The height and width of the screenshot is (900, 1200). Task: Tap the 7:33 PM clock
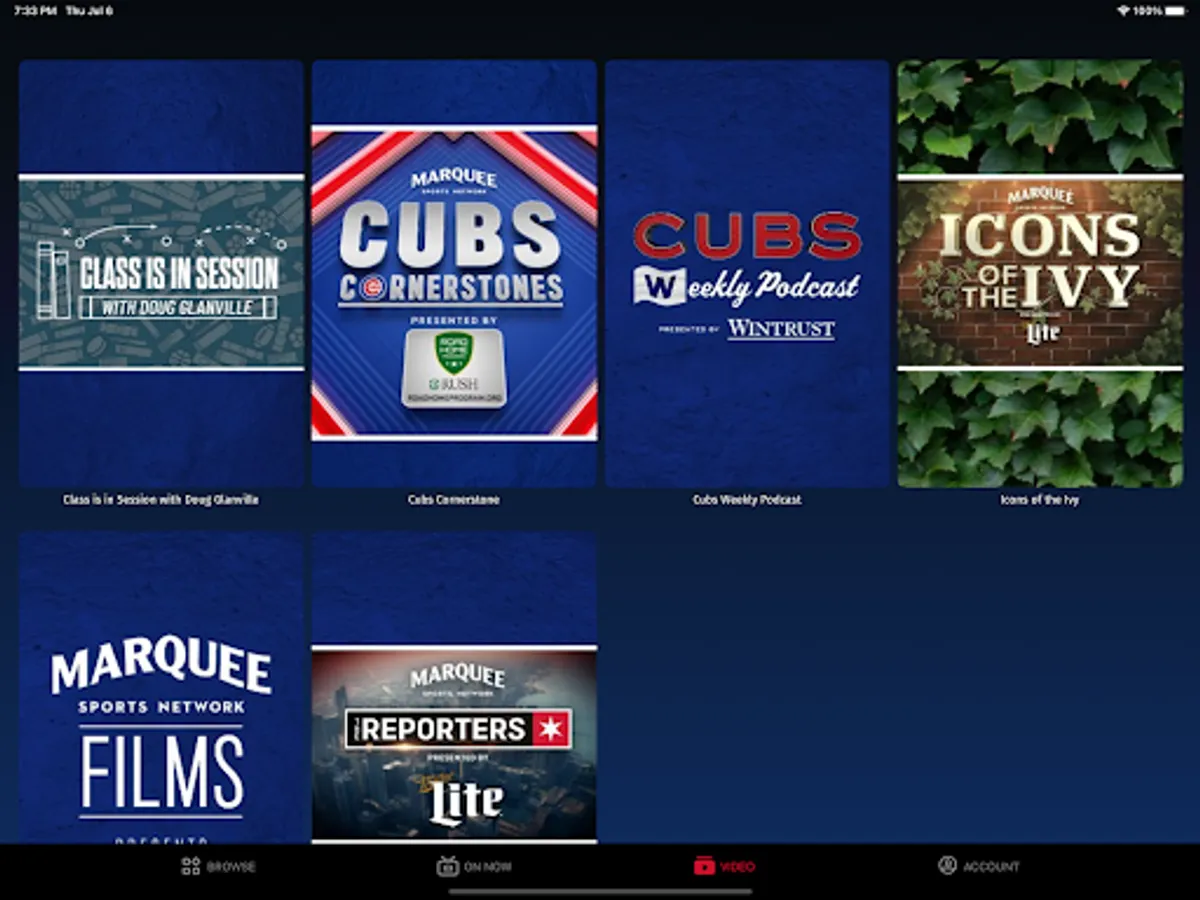[x=35, y=10]
